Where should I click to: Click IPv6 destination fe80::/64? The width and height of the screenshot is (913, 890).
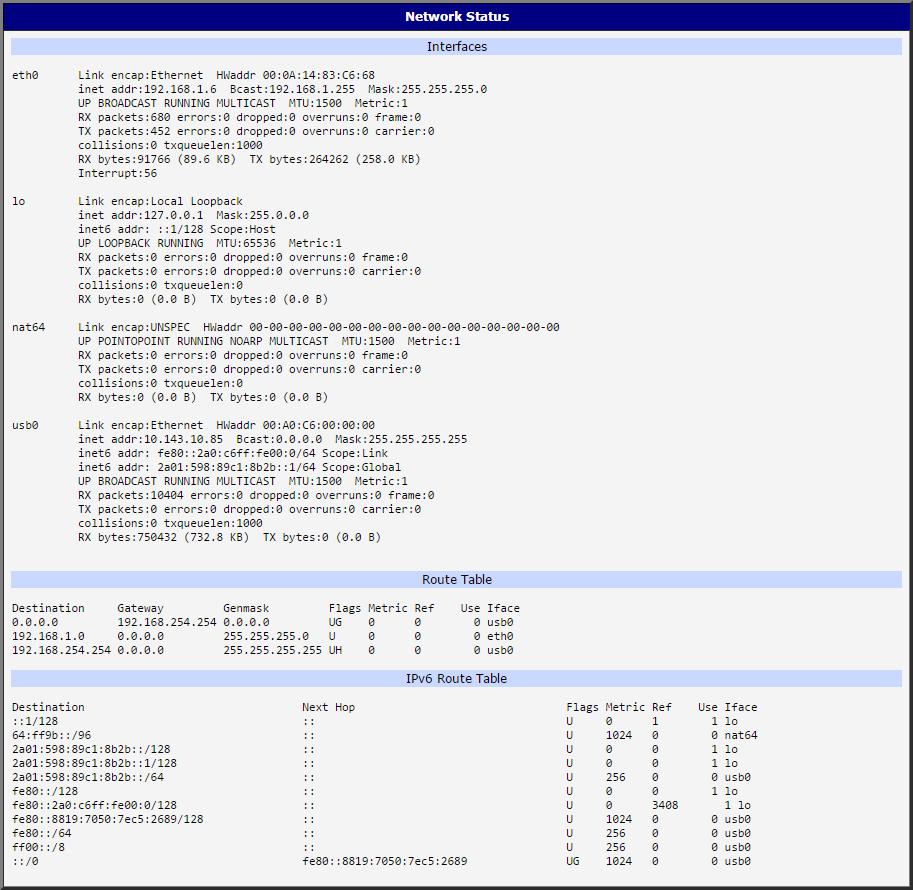[41, 833]
